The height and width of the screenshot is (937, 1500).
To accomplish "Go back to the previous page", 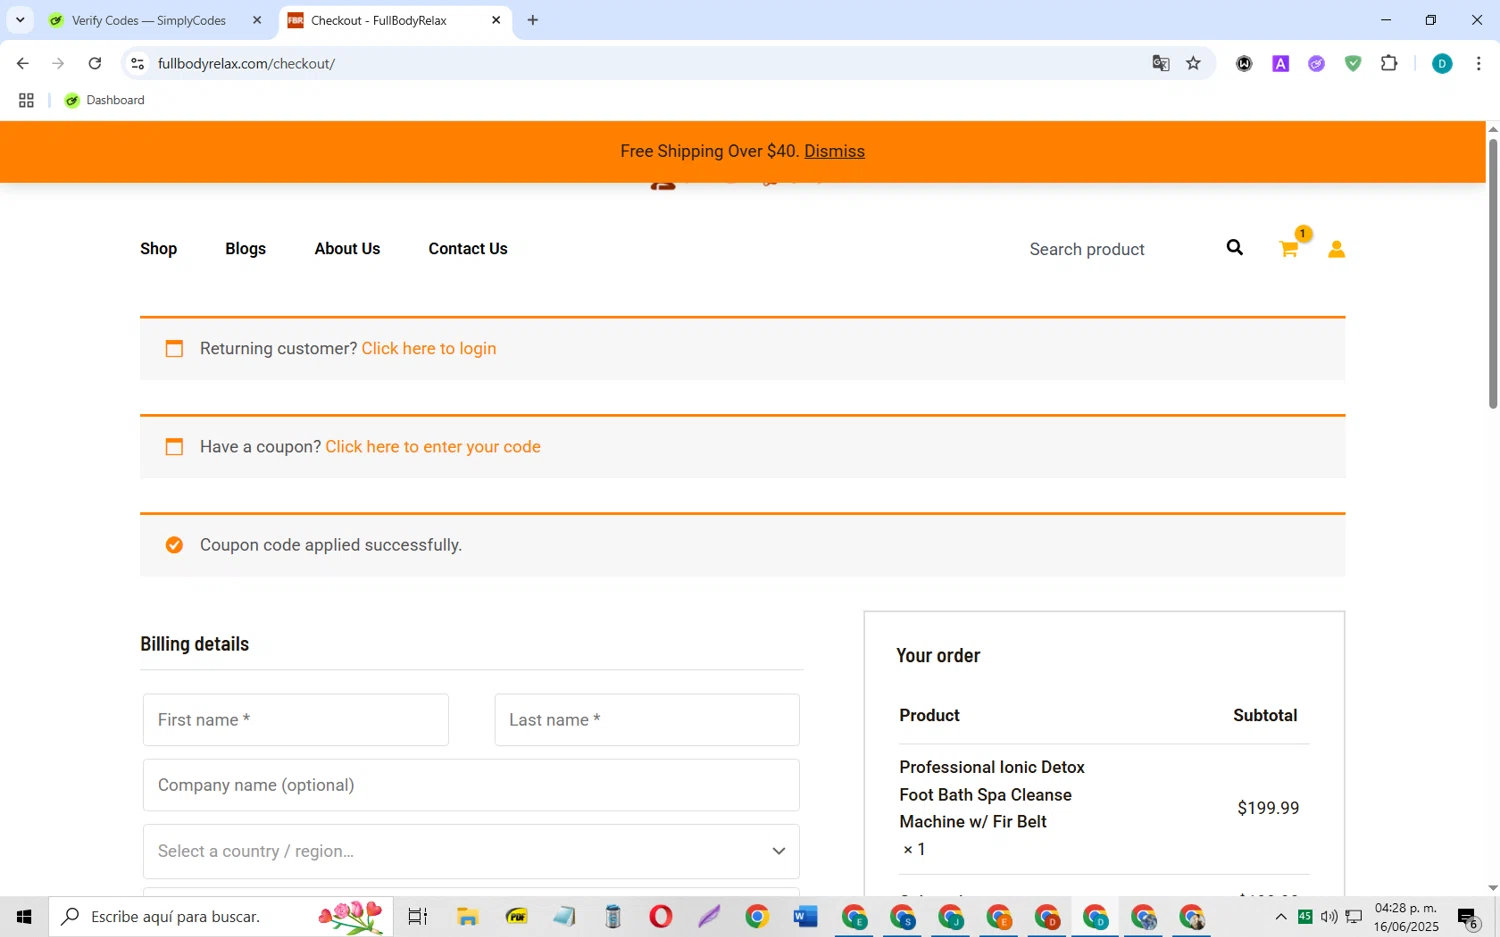I will (x=22, y=63).
